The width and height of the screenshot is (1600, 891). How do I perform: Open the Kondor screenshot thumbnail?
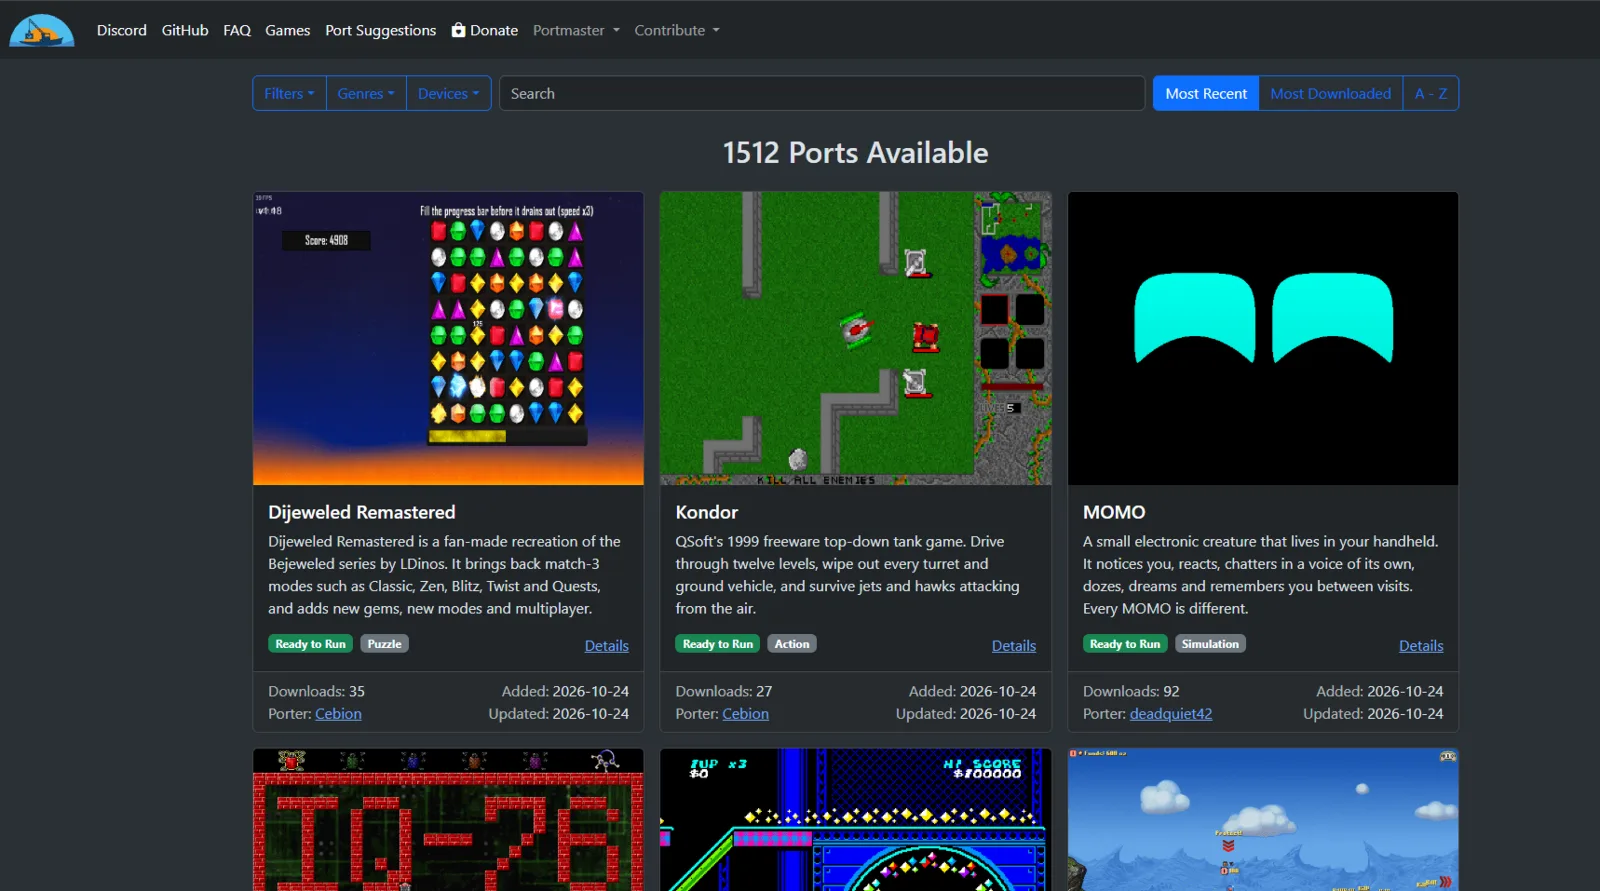point(856,338)
